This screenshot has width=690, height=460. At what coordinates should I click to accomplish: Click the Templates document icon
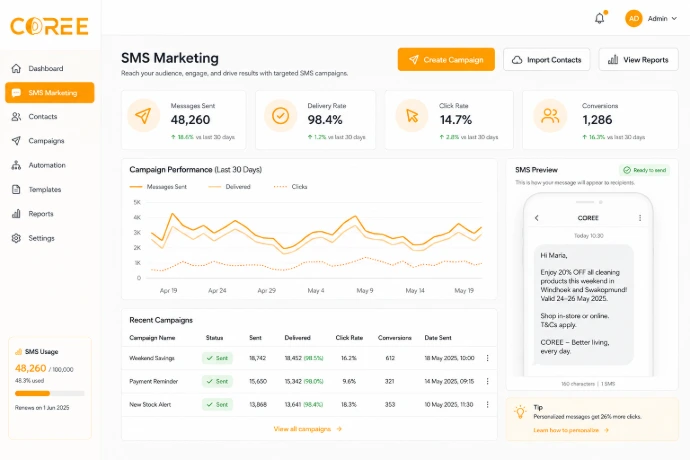click(x=16, y=189)
